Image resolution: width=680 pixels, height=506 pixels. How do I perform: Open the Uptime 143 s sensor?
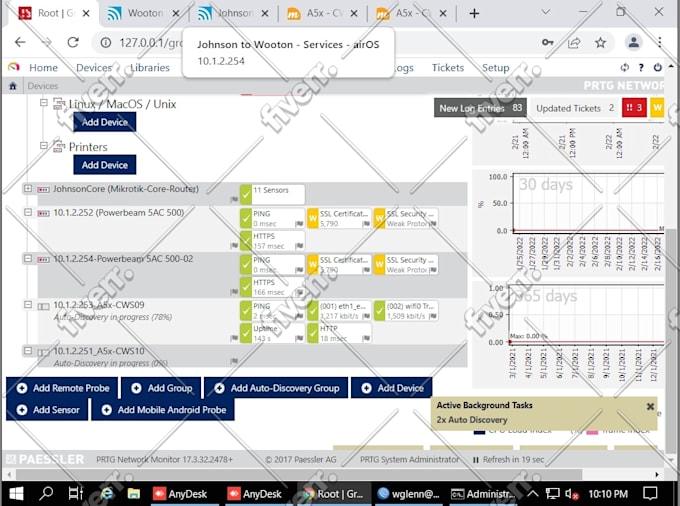[x=272, y=333]
